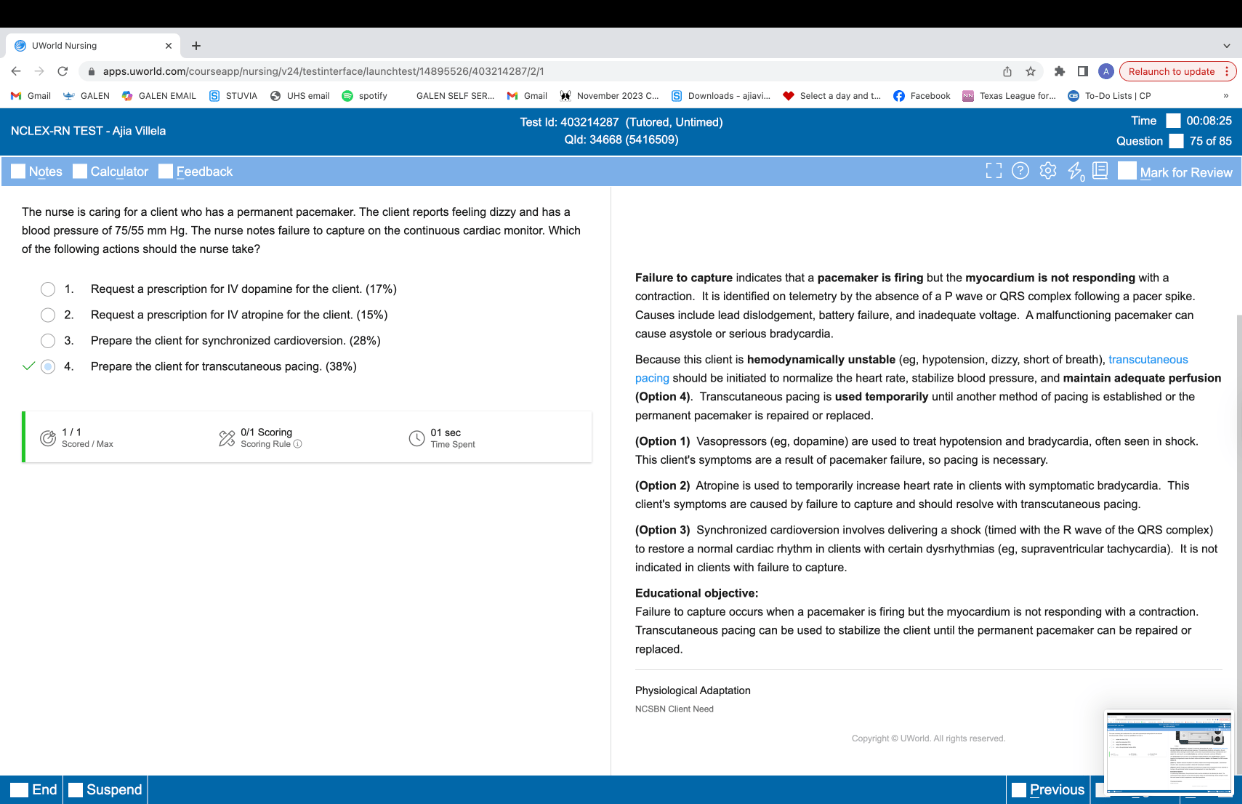Open the book notebook icon
The height and width of the screenshot is (804, 1242).
click(1100, 171)
